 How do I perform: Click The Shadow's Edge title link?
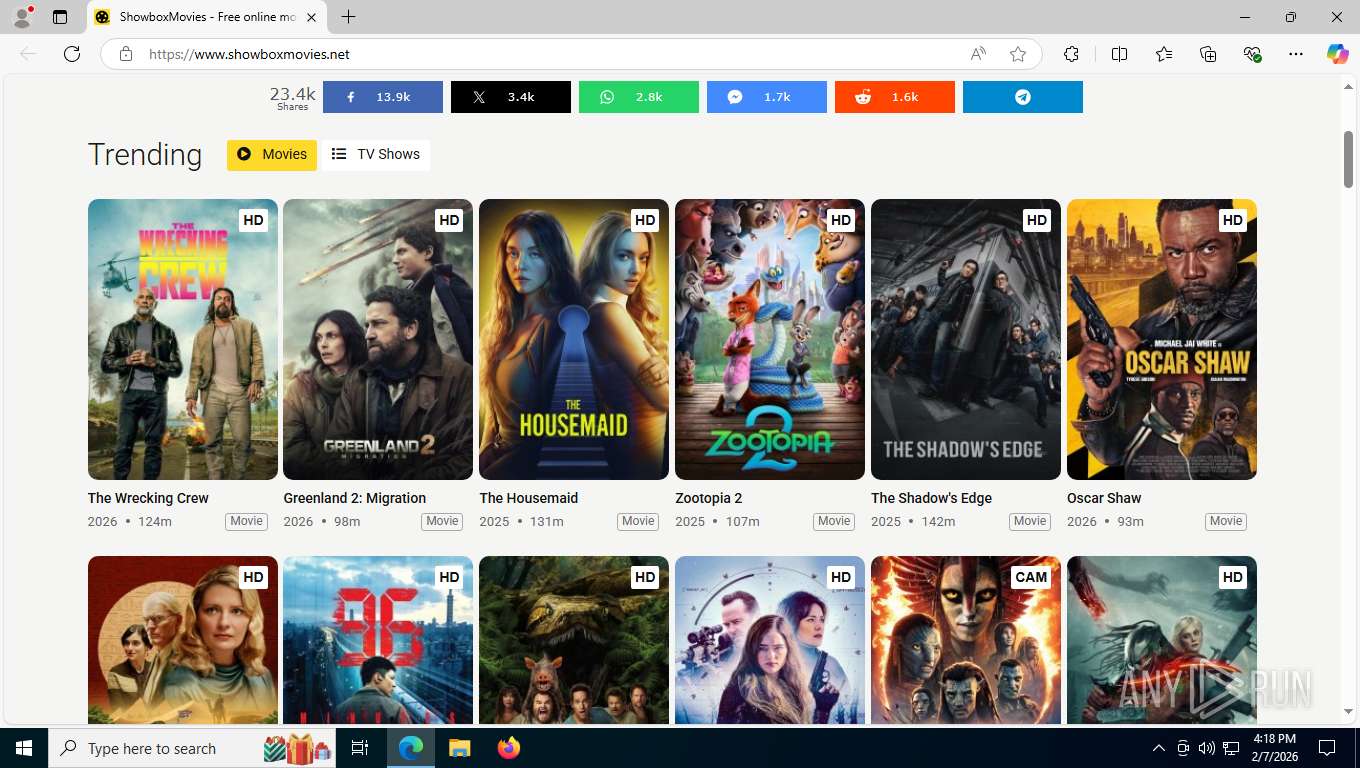[x=931, y=498]
